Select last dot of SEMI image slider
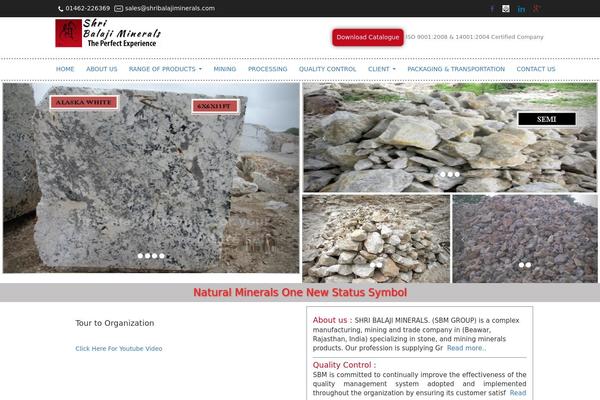The image size is (600, 400). 457,174
